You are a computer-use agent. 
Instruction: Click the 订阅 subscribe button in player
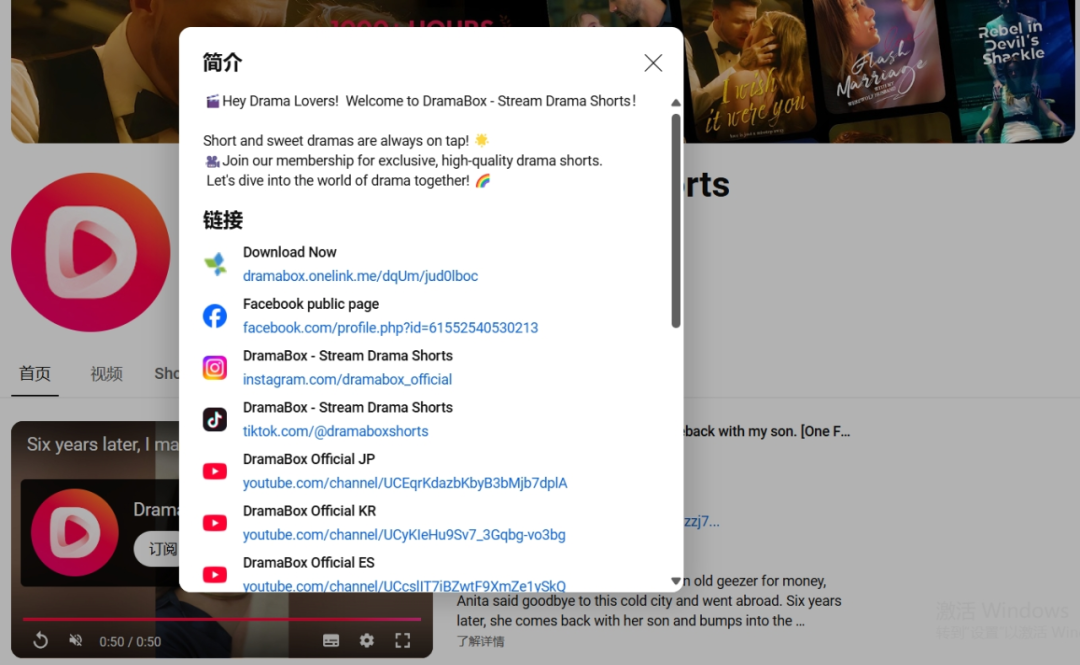[157, 549]
